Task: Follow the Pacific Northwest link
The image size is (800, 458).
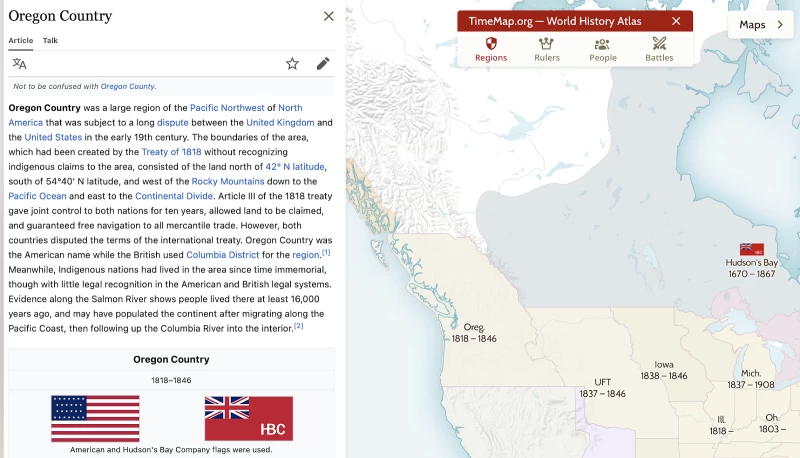Action: point(227,107)
